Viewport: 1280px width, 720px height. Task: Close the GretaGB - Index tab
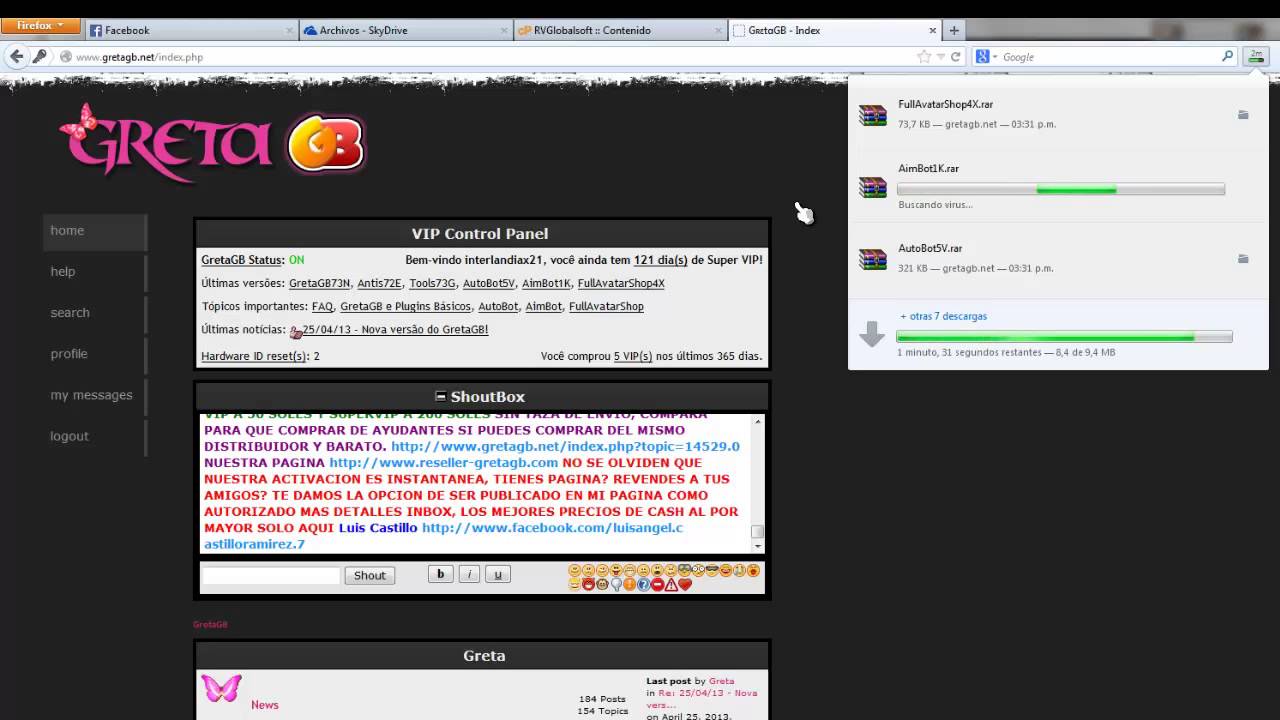932,30
